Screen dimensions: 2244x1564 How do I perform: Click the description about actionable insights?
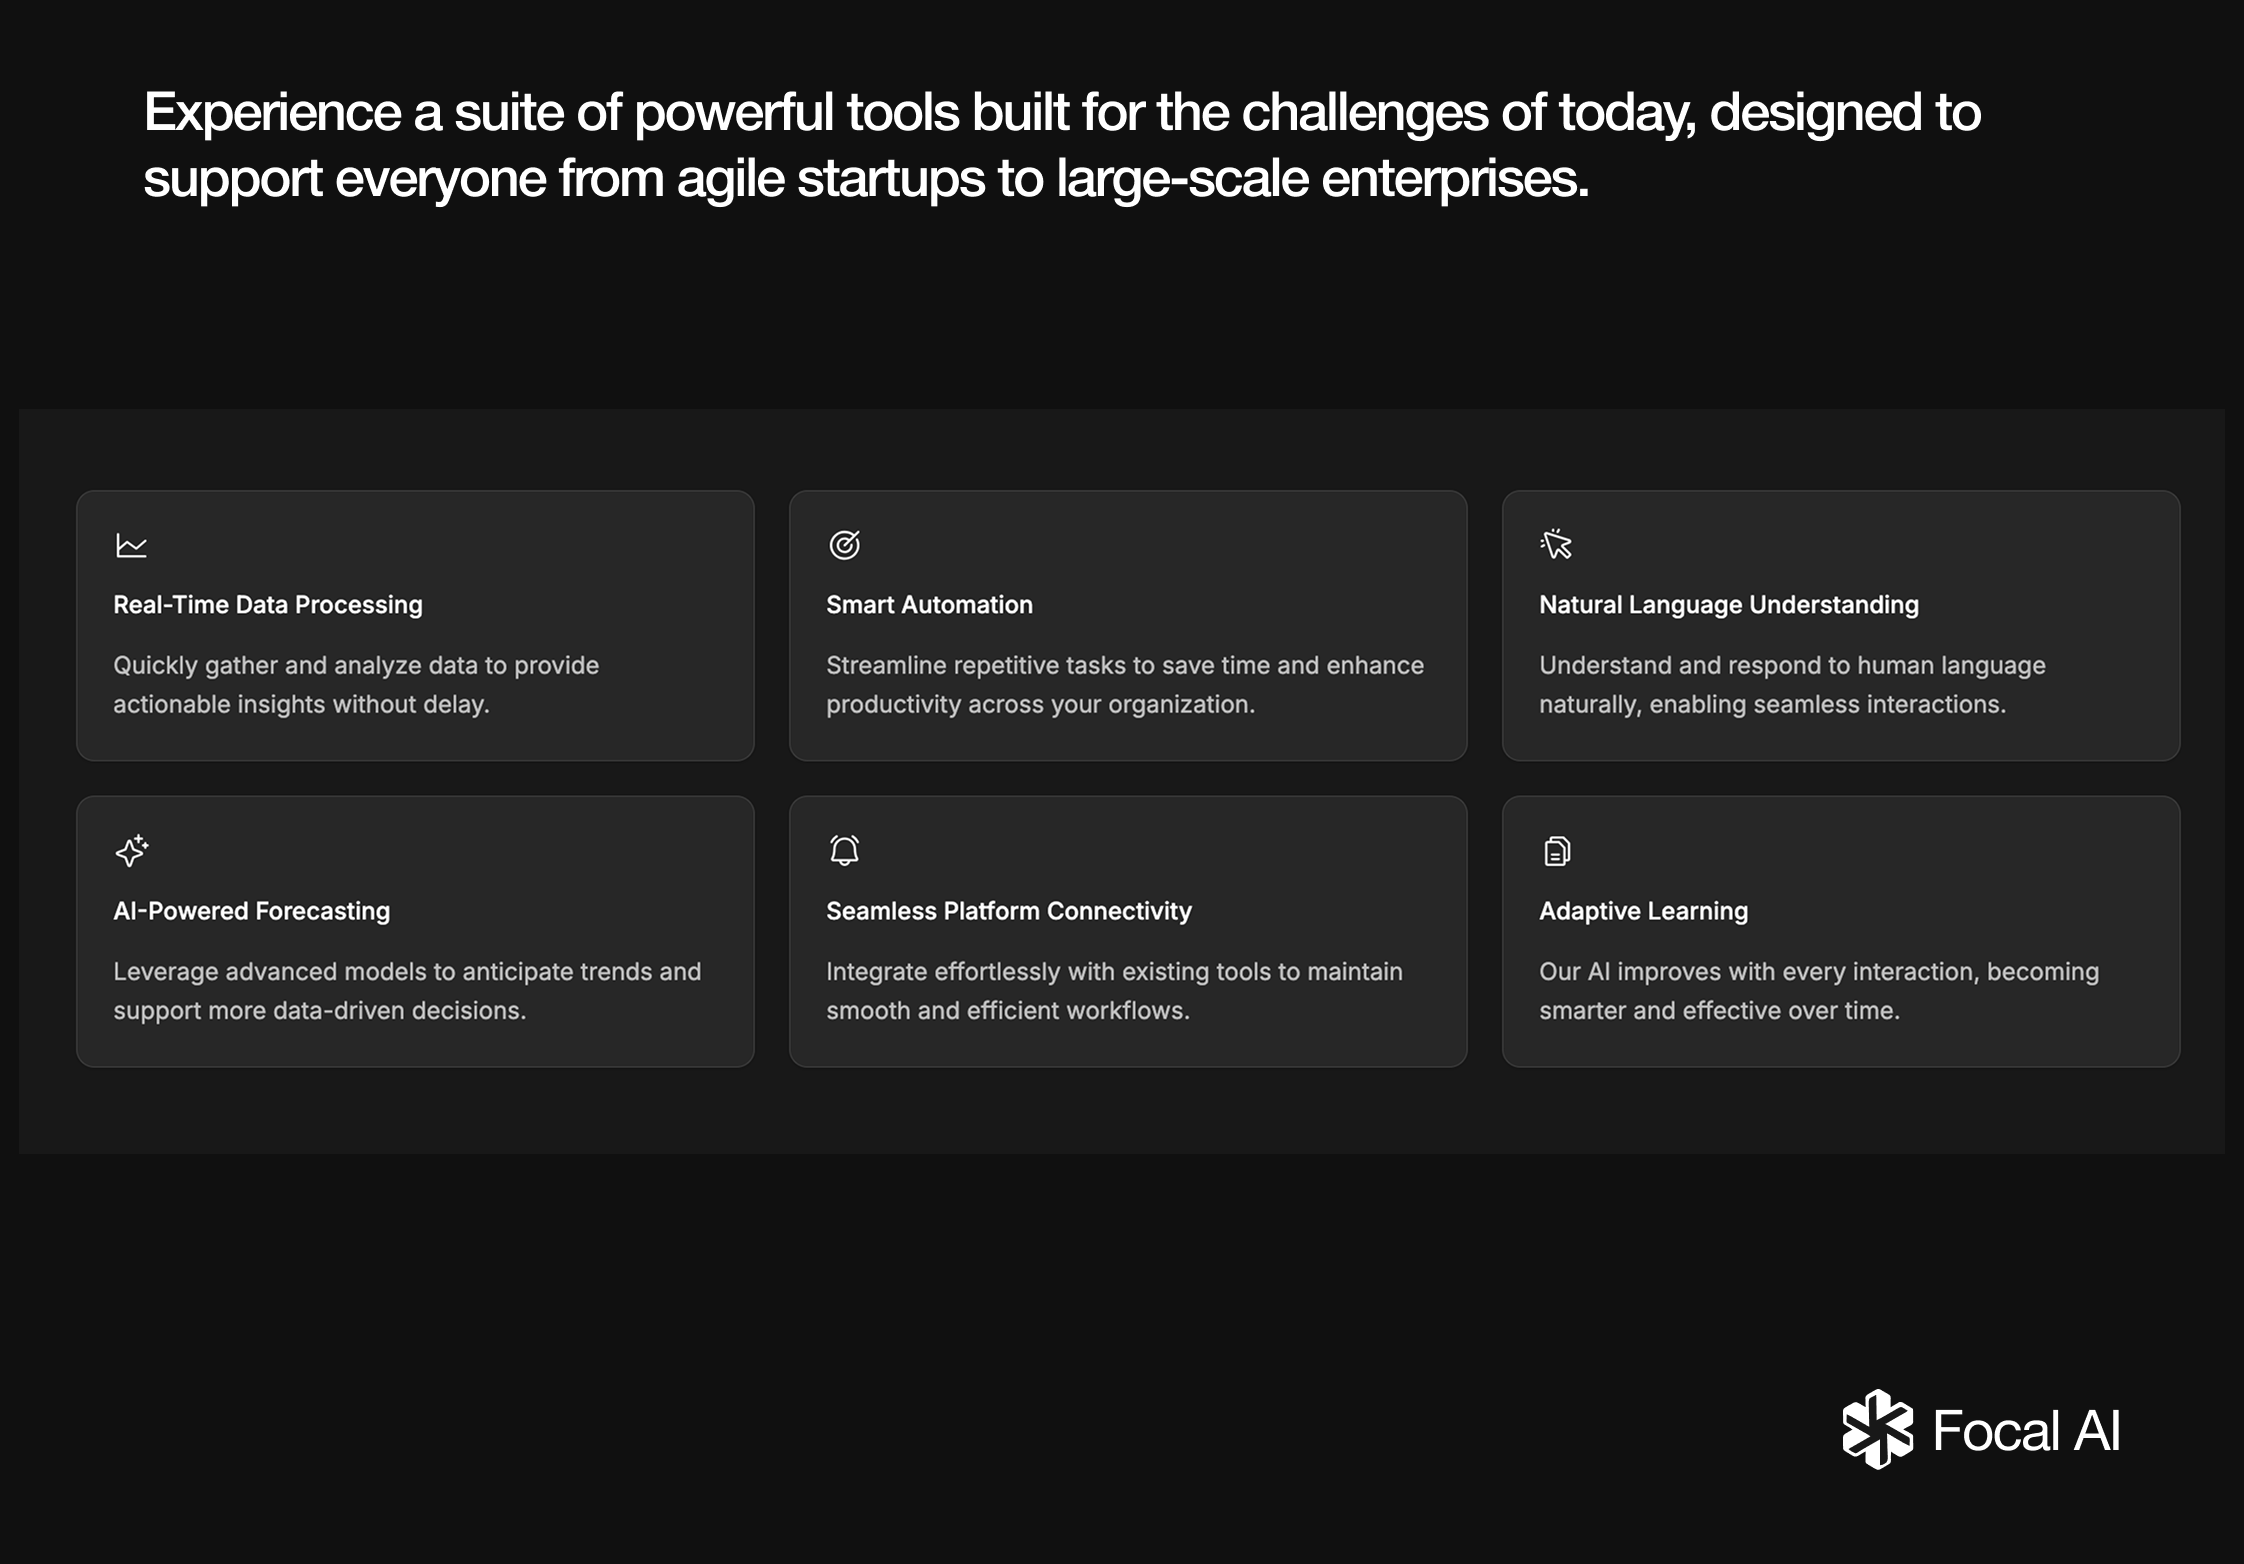pos(355,685)
